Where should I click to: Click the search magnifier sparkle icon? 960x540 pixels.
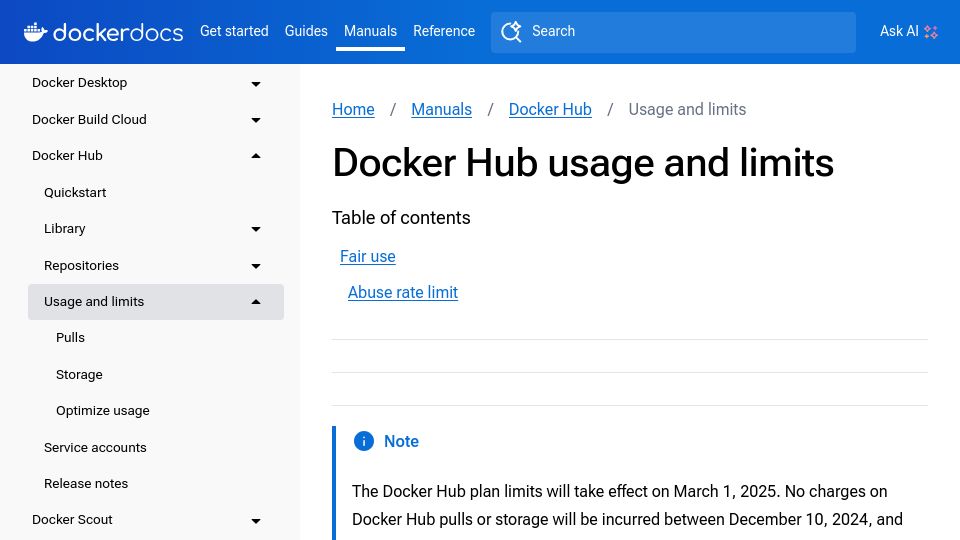pos(511,31)
